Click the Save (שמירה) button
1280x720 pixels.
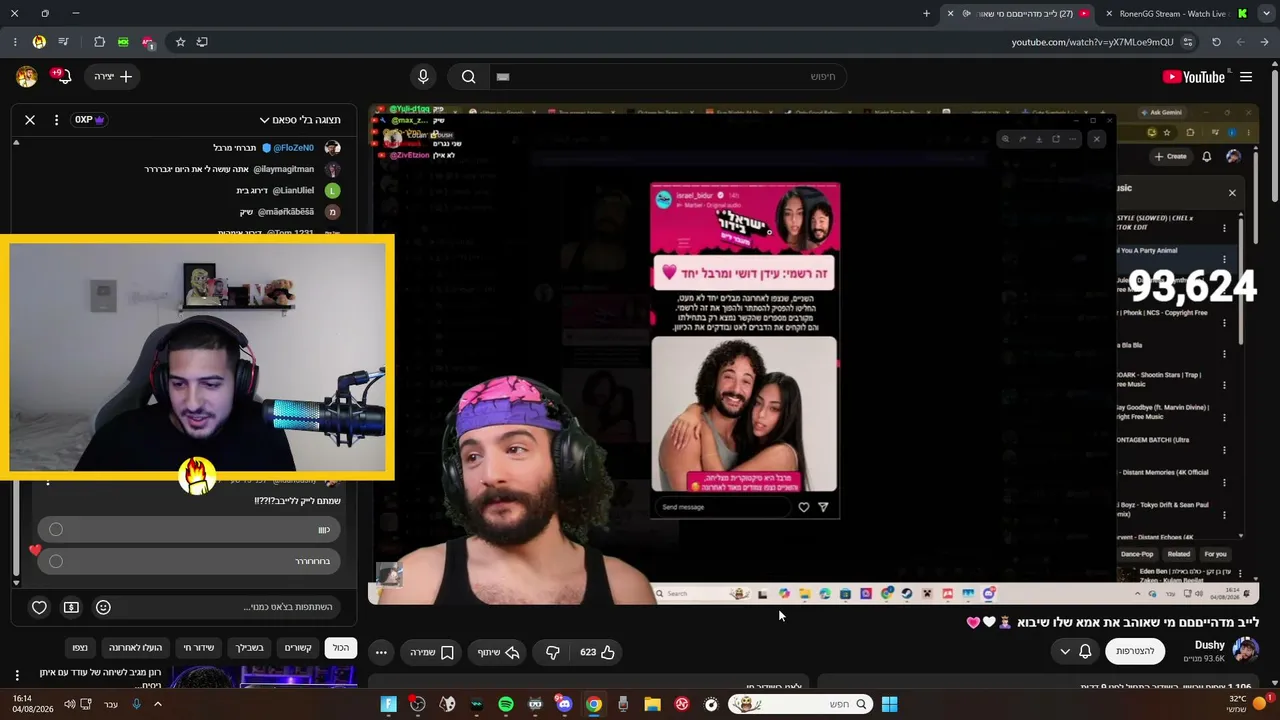[x=432, y=652]
